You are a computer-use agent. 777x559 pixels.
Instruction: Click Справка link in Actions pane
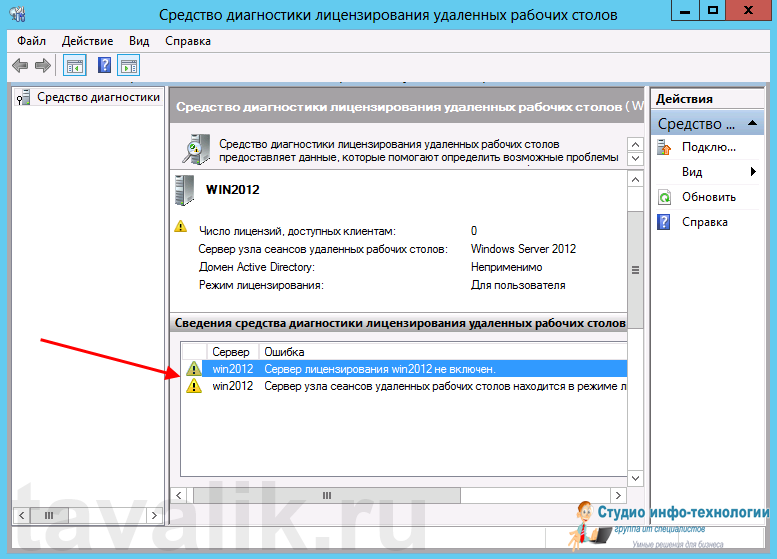(704, 222)
